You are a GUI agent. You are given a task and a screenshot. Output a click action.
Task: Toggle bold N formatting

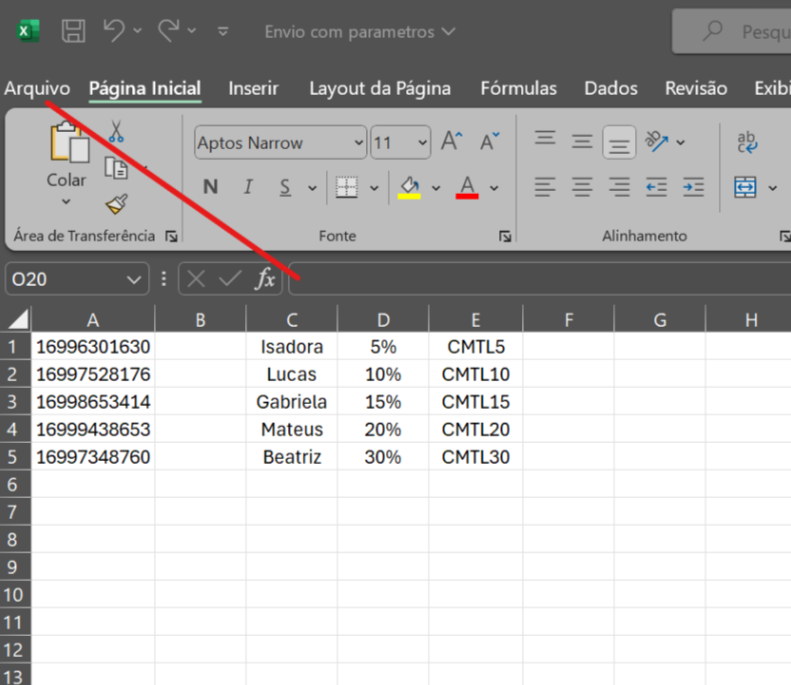click(210, 187)
